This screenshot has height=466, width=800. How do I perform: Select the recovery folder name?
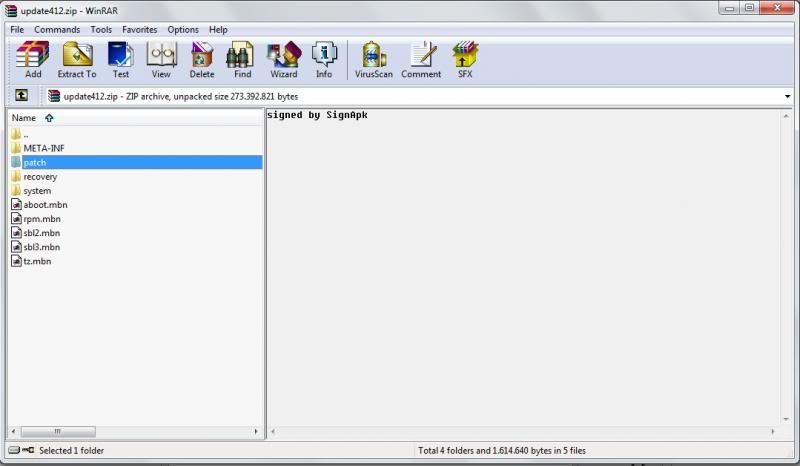point(40,177)
